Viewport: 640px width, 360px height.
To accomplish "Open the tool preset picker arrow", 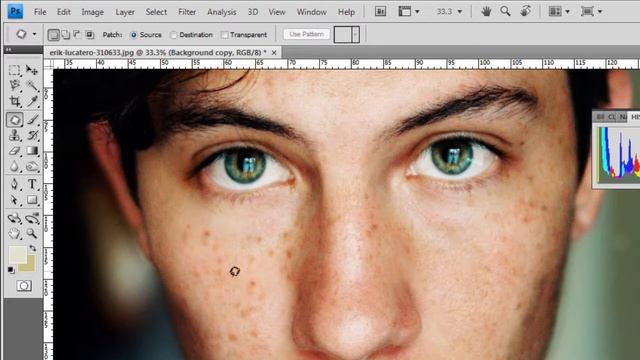I will 34,35.
